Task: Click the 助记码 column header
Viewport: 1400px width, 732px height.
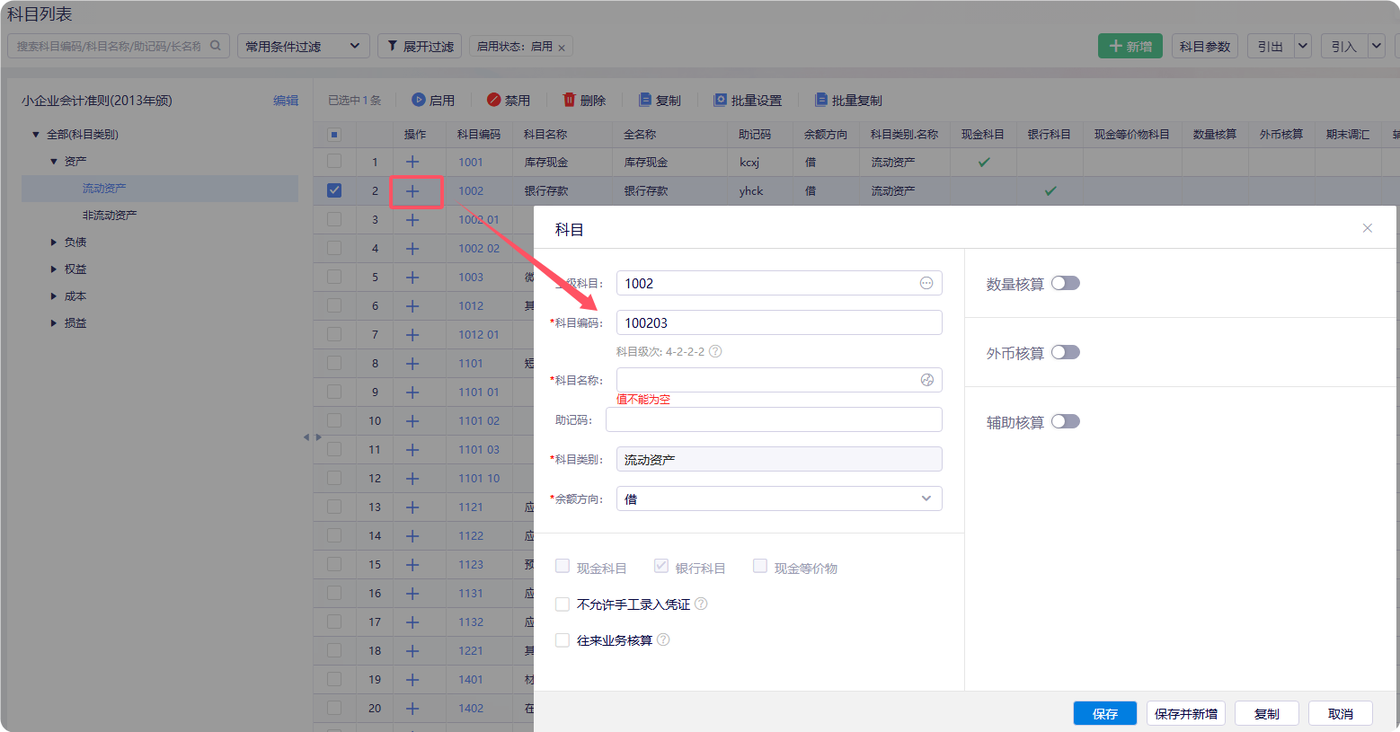Action: point(756,134)
